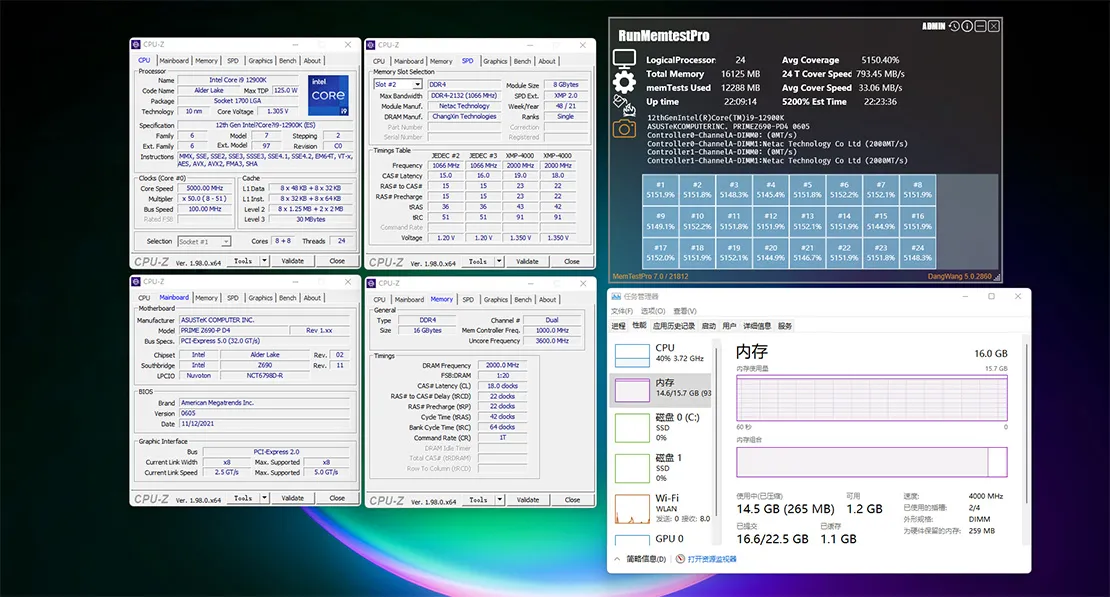Screen dimensions: 1110x597
Task: Click thread #20 coverage cell in RunMemtestPro
Action: pyautogui.click(x=770, y=253)
